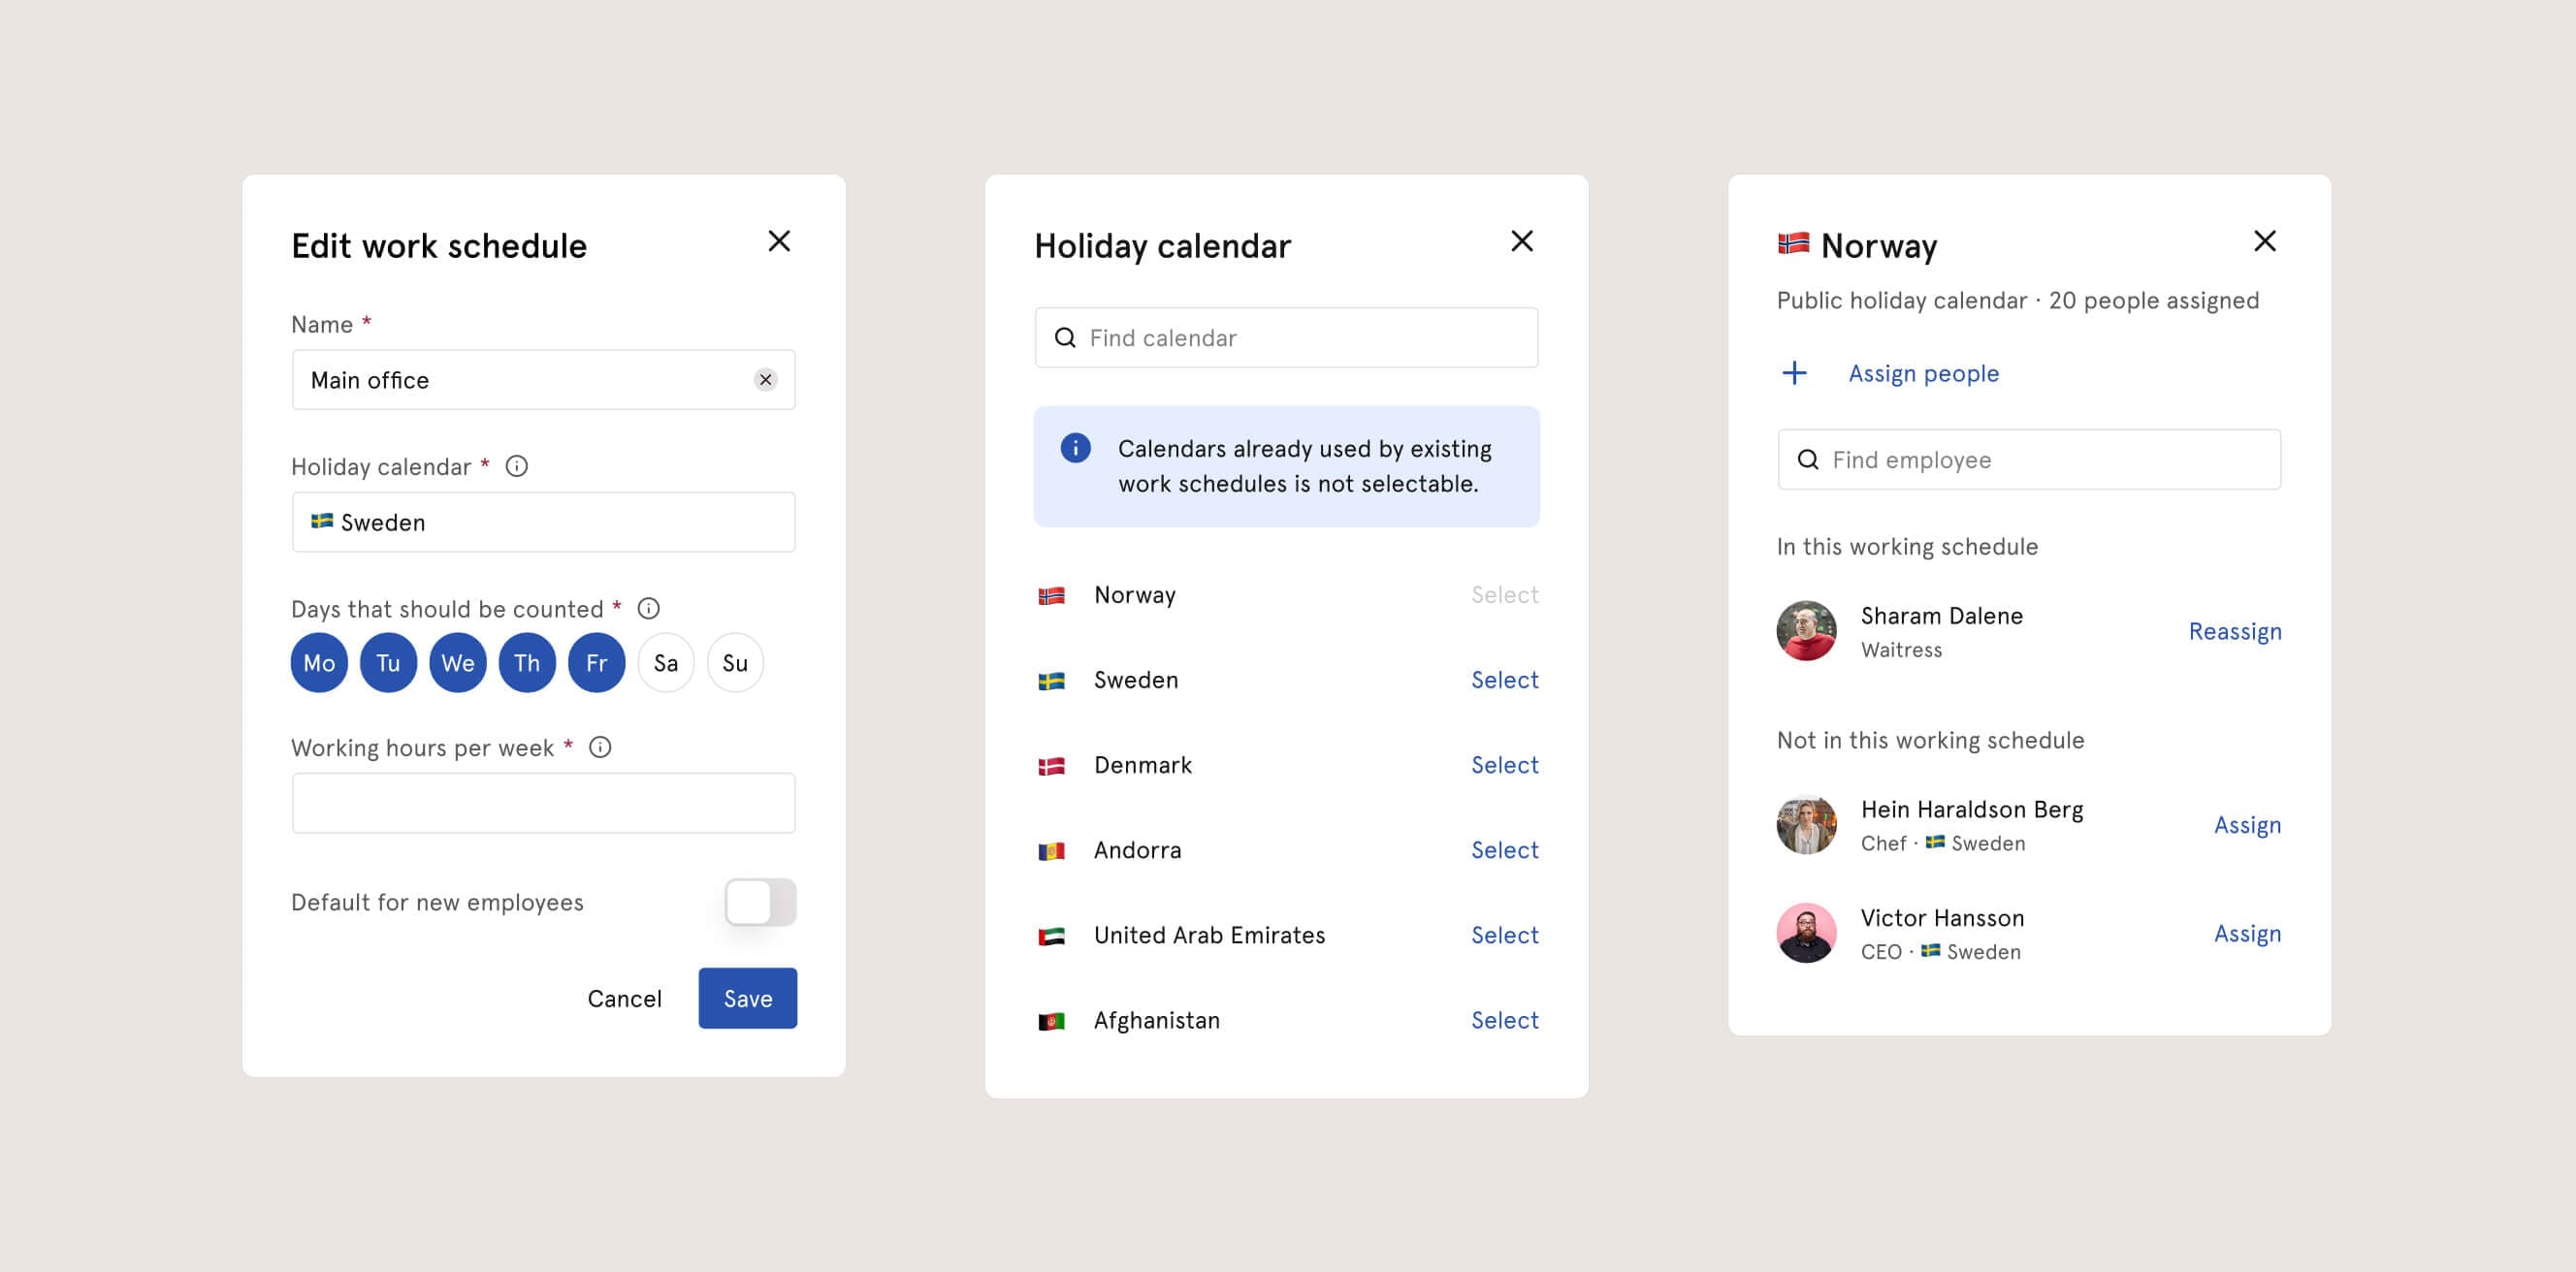This screenshot has width=2576, height=1272.
Task: Click the Sweden flag icon in holiday calendar list
Action: coord(1051,680)
